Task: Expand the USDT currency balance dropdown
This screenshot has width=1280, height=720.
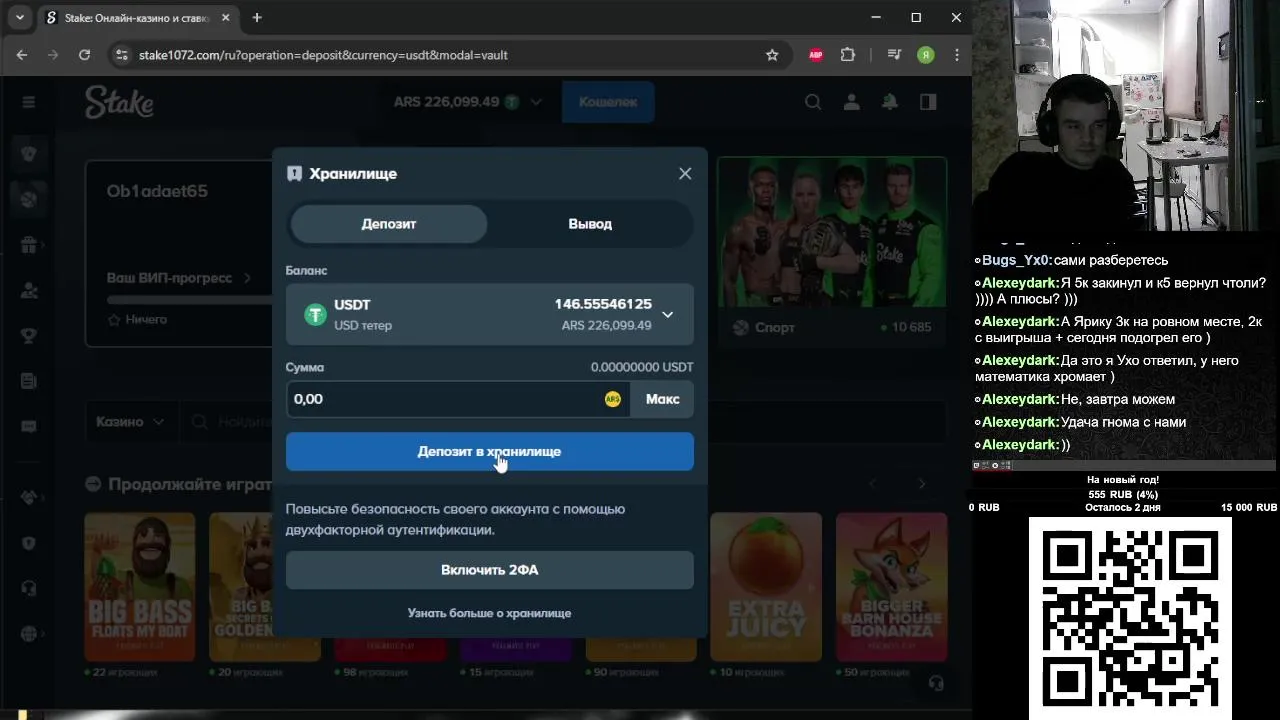Action: pos(667,315)
